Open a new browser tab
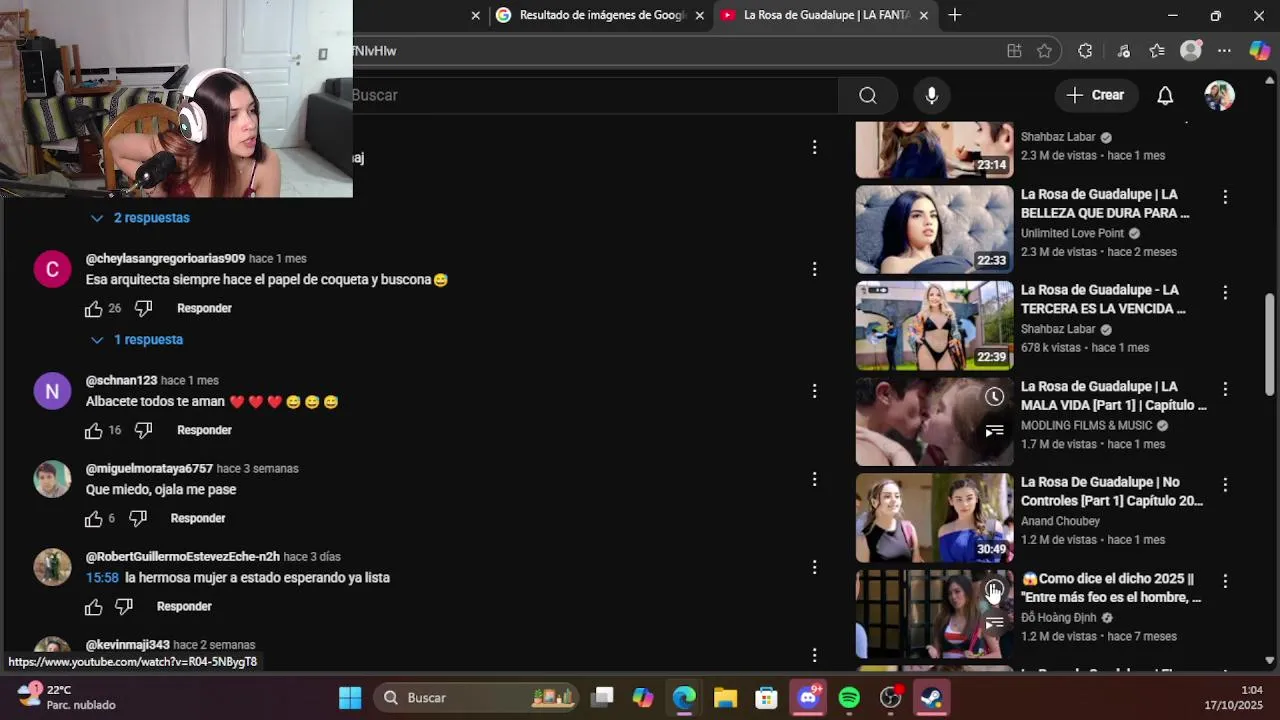Viewport: 1280px width, 720px height. pos(955,15)
